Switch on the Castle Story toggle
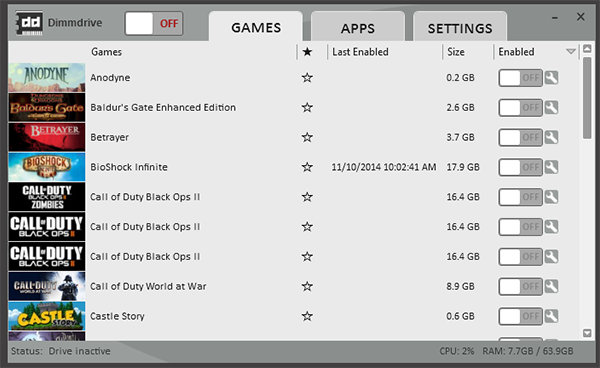This screenshot has width=600, height=368. [x=520, y=316]
